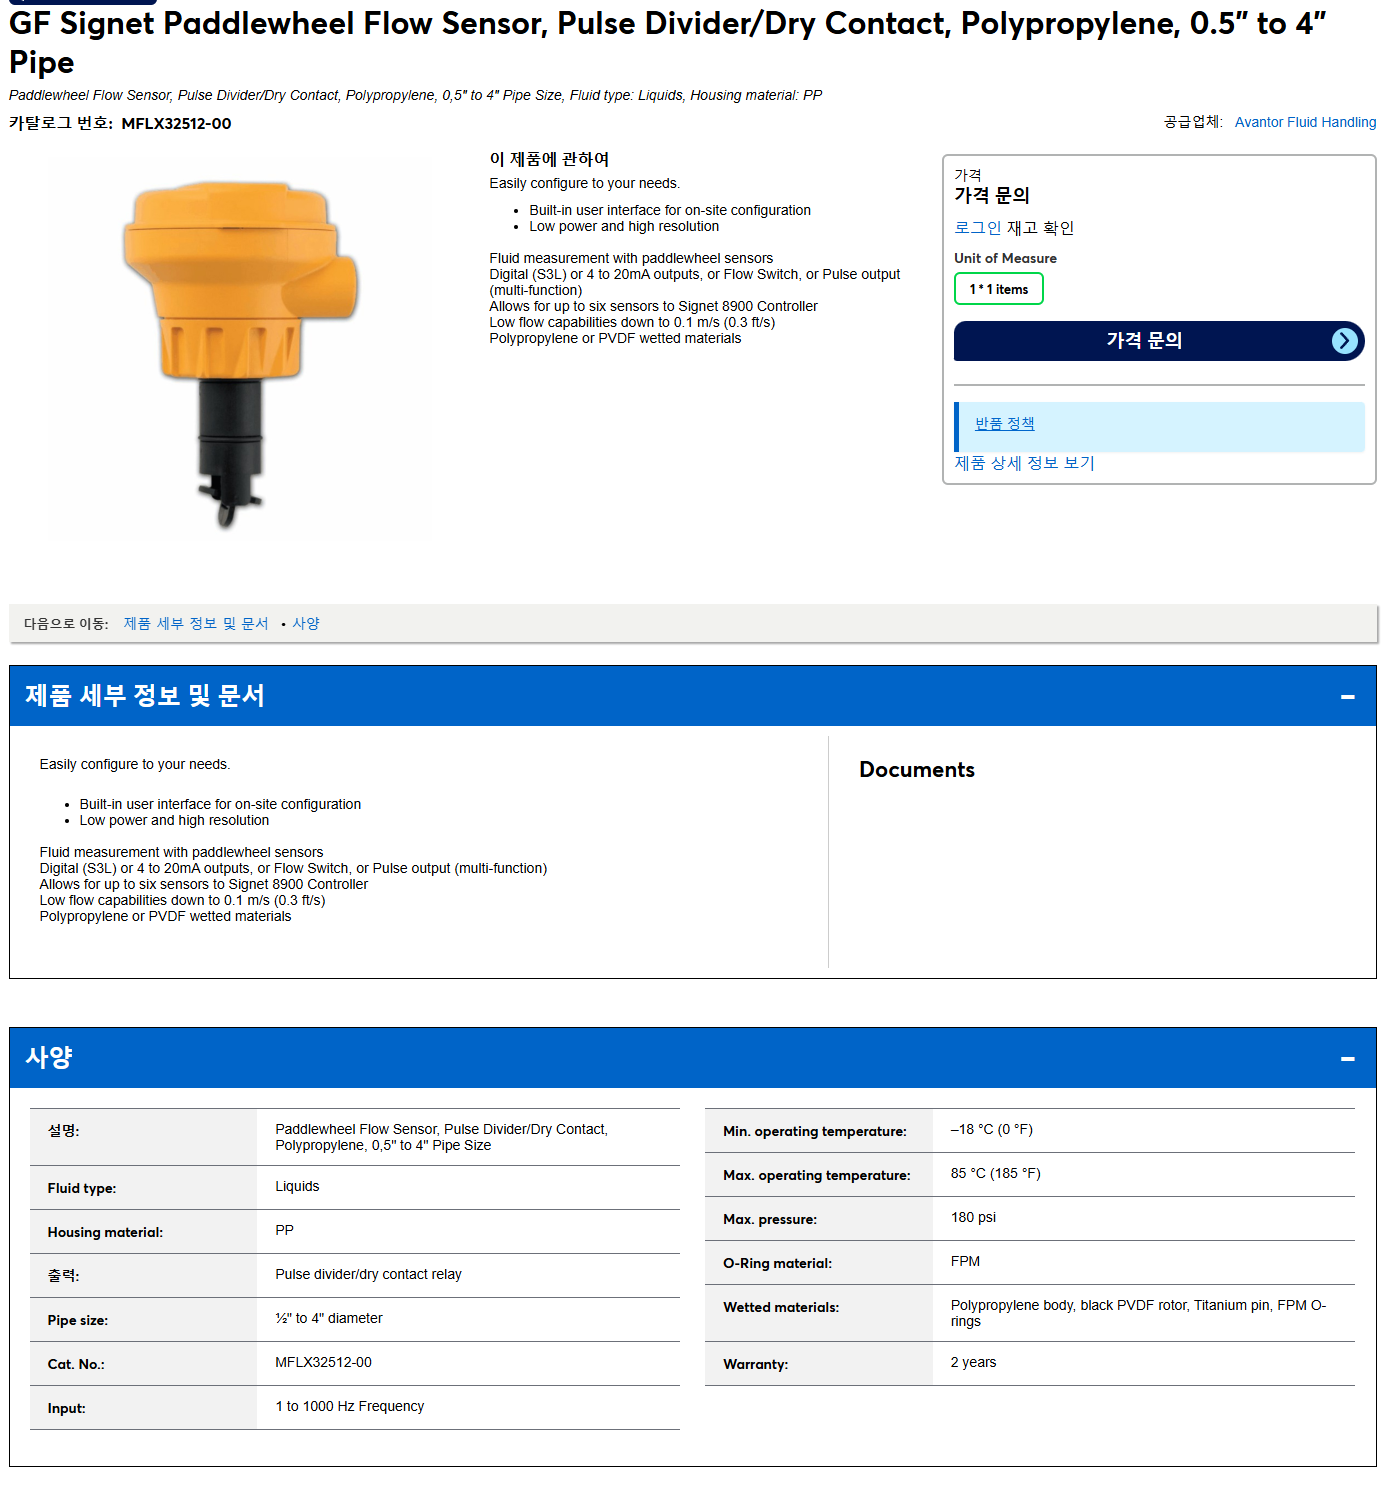The image size is (1384, 1487).
Task: Click the 로그인 link
Action: click(x=977, y=228)
